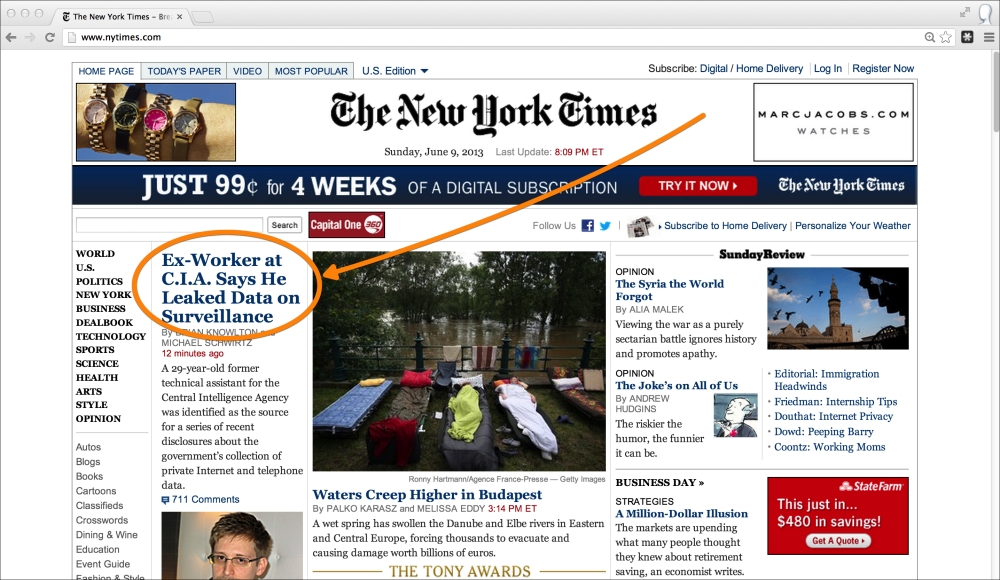The image size is (1000, 580).
Task: Reload the page with refresh icon
Action: 50,38
